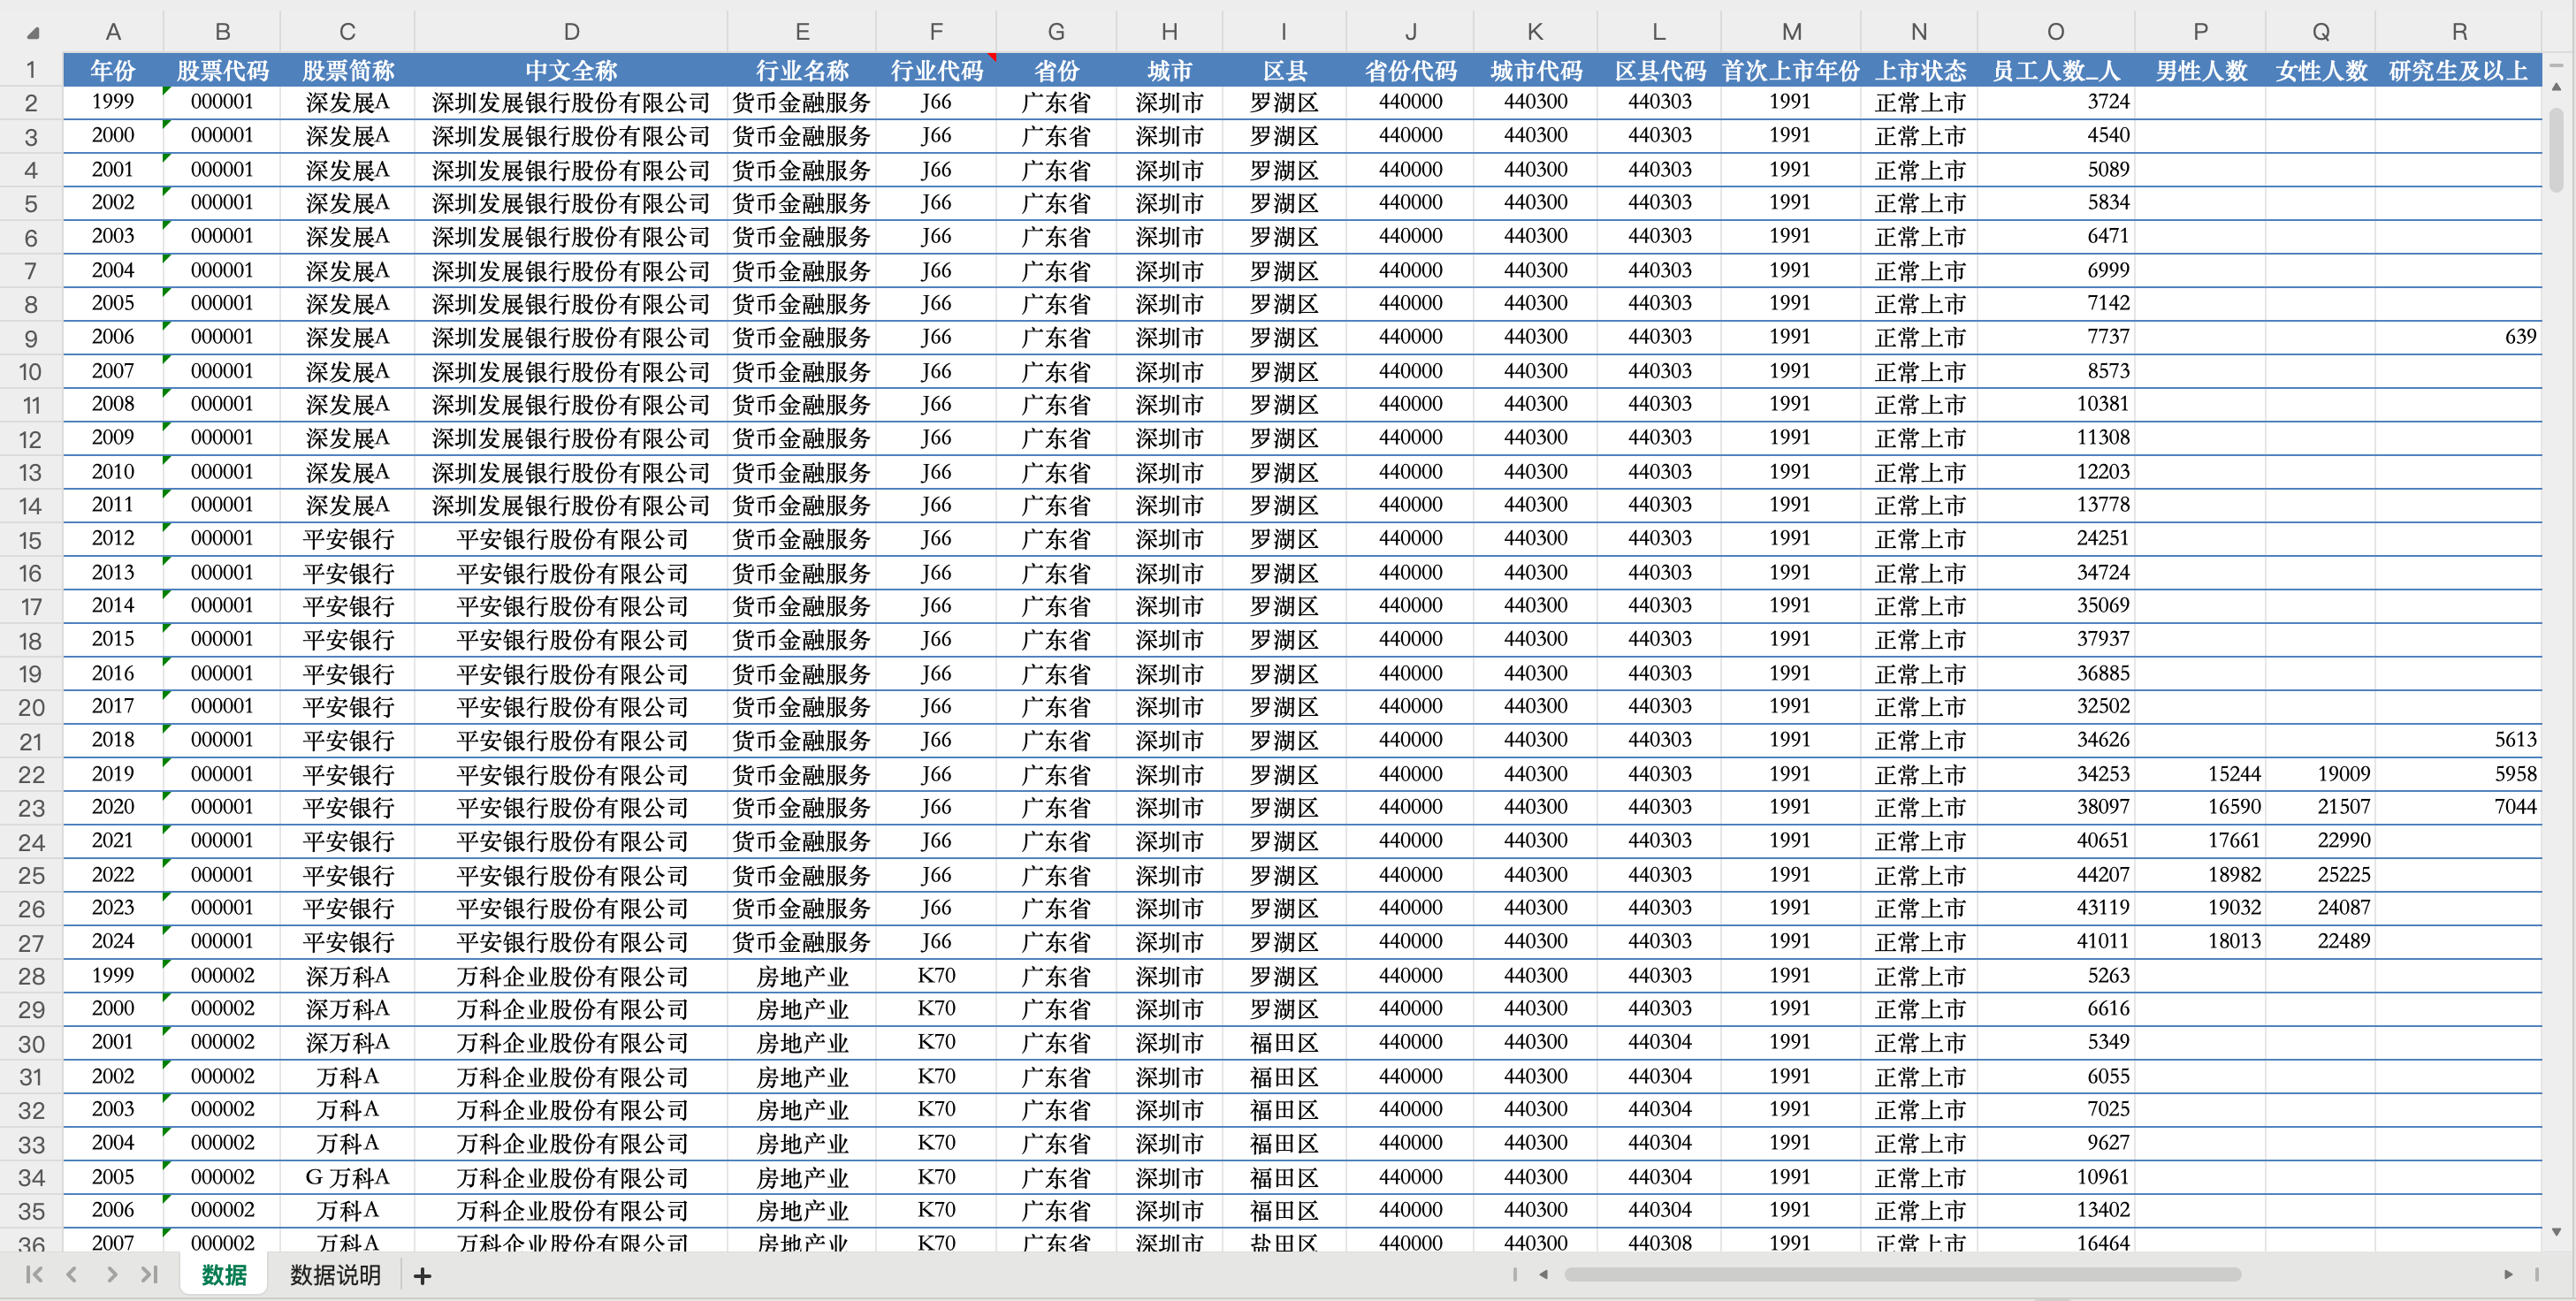
Task: Click the next sheet navigation arrow
Action: click(111, 1274)
